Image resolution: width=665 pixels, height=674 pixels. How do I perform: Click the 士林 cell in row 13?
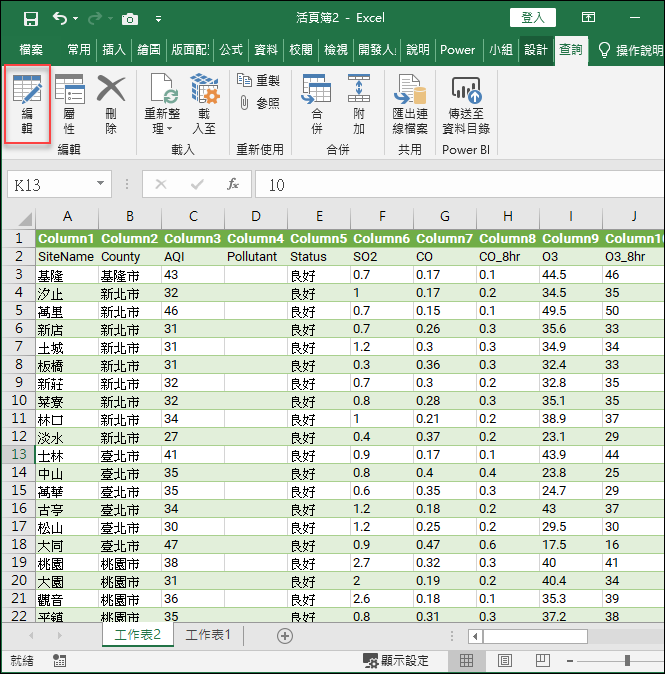[x=67, y=455]
